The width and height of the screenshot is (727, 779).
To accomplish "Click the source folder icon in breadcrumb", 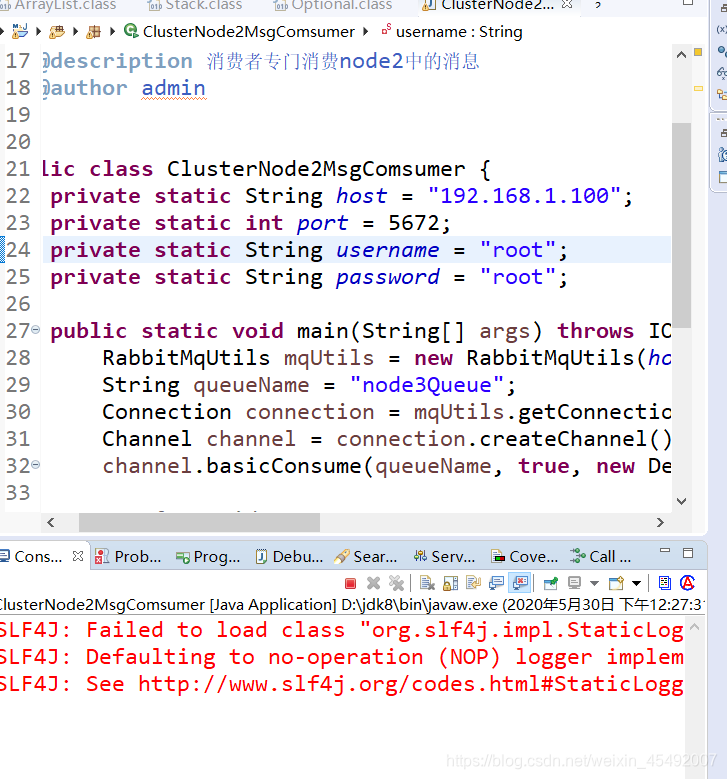I will [x=57, y=32].
